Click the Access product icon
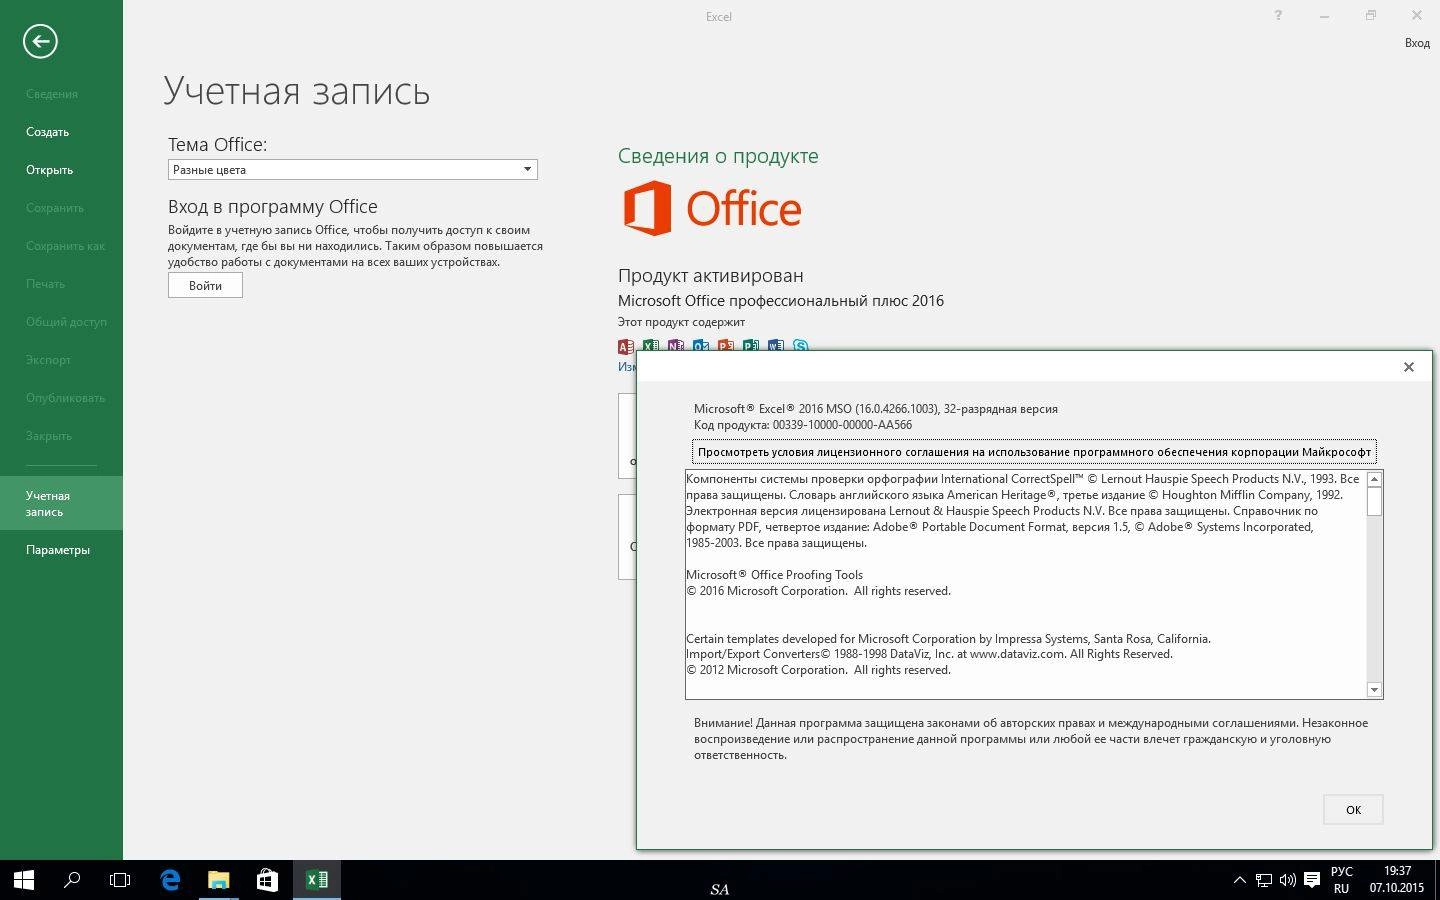 click(x=626, y=346)
